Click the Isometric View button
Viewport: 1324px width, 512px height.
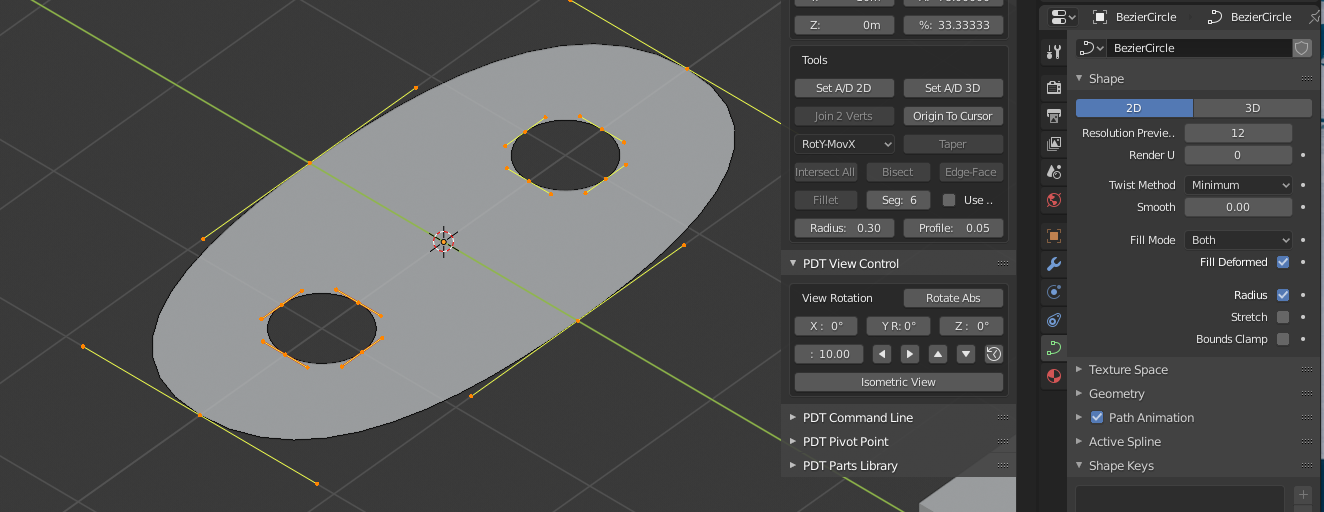click(x=898, y=382)
